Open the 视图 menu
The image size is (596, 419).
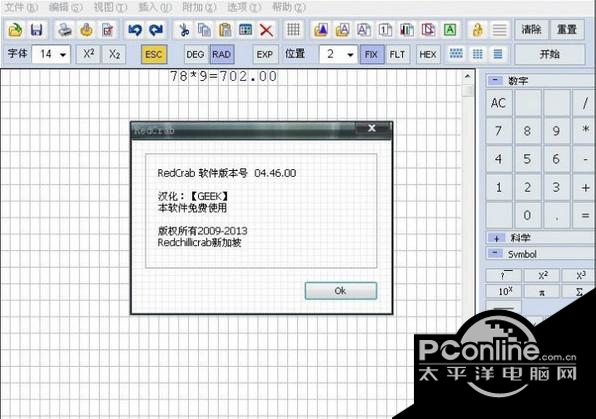click(x=110, y=7)
